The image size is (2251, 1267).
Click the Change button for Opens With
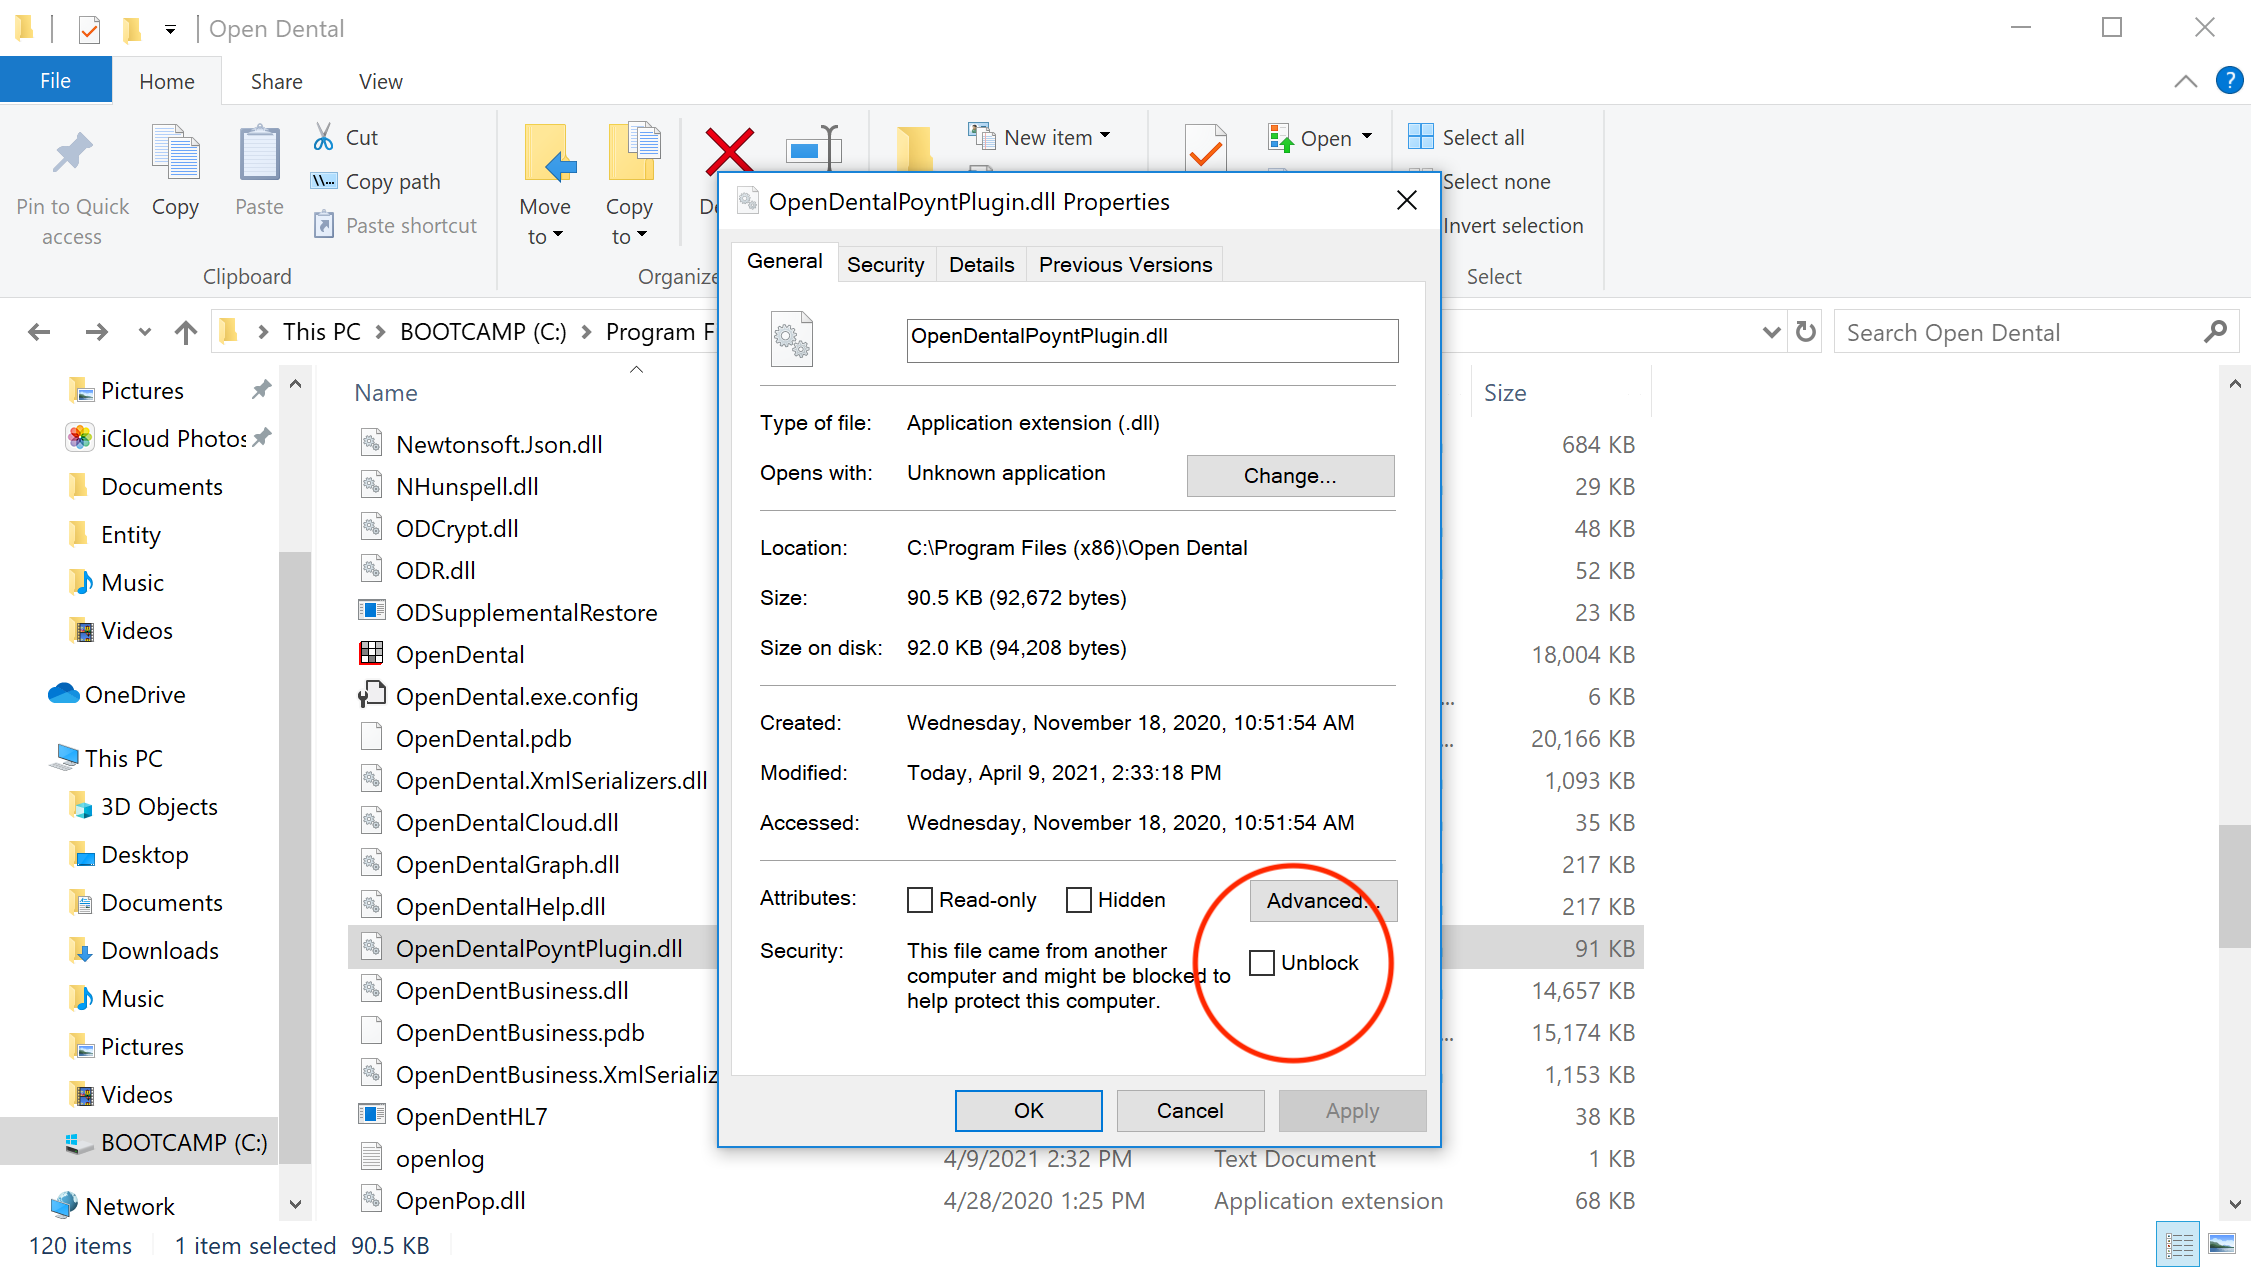(1289, 474)
